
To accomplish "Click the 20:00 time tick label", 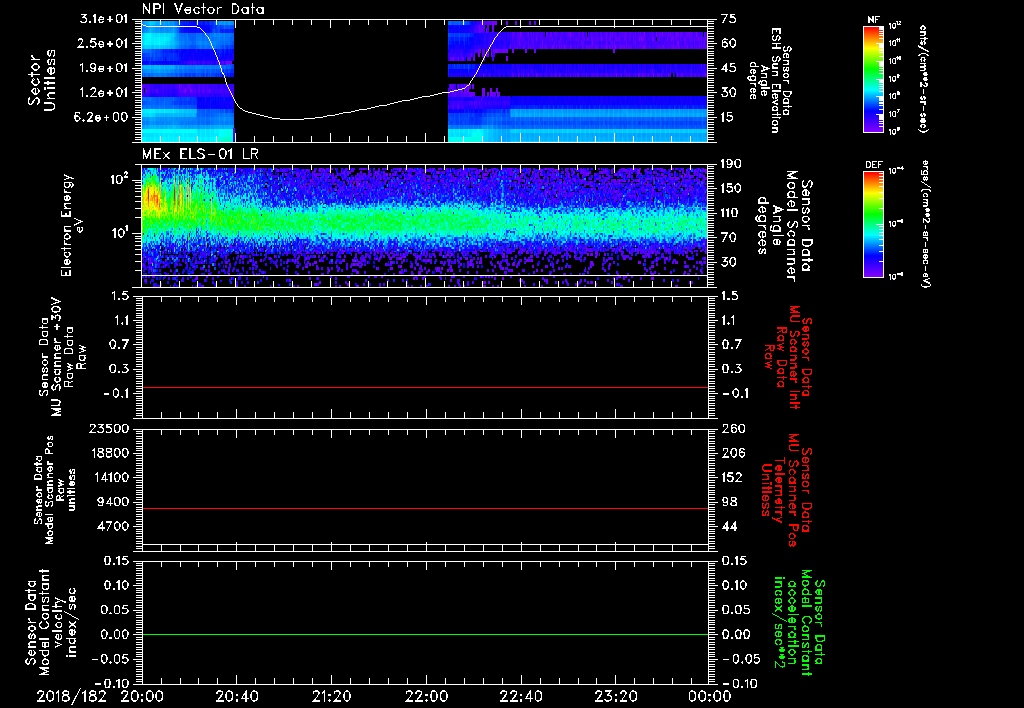I will 142,696.
